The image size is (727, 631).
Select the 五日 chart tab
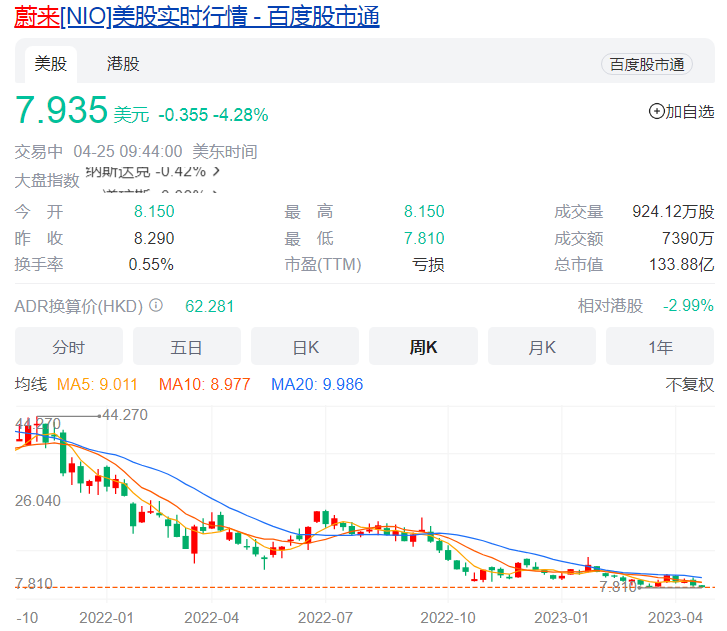pos(186,346)
